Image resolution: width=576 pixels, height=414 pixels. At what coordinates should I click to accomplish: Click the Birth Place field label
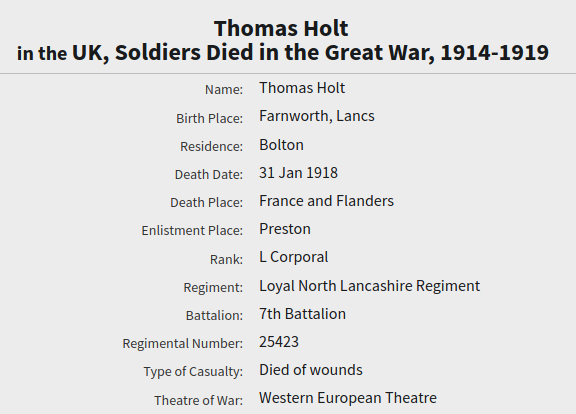tap(209, 119)
